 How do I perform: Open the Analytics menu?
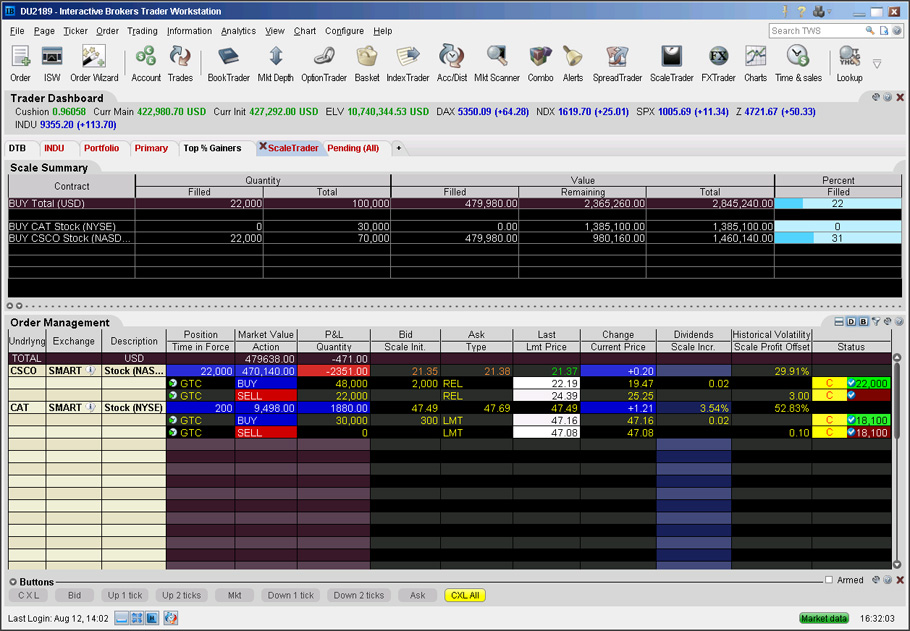[238, 31]
